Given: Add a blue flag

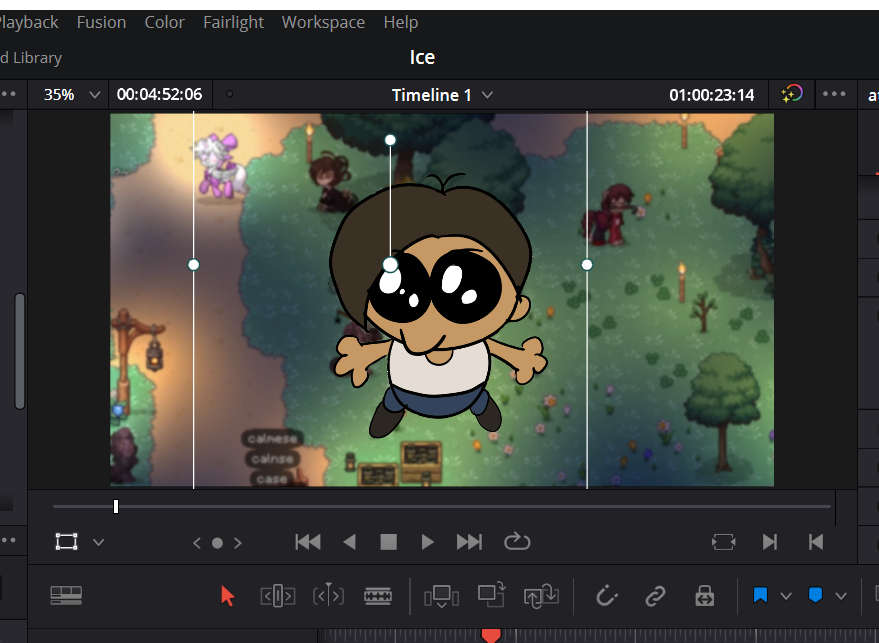Looking at the screenshot, I should click(x=760, y=595).
